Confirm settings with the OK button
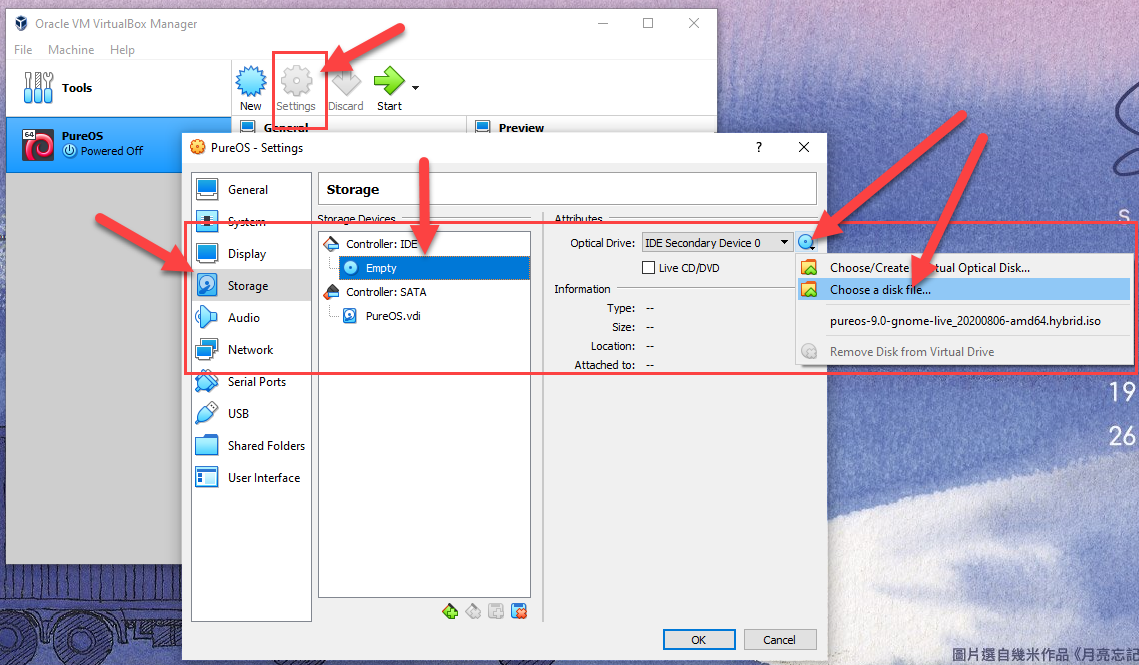Screen dimensions: 1139x665 click(x=699, y=640)
